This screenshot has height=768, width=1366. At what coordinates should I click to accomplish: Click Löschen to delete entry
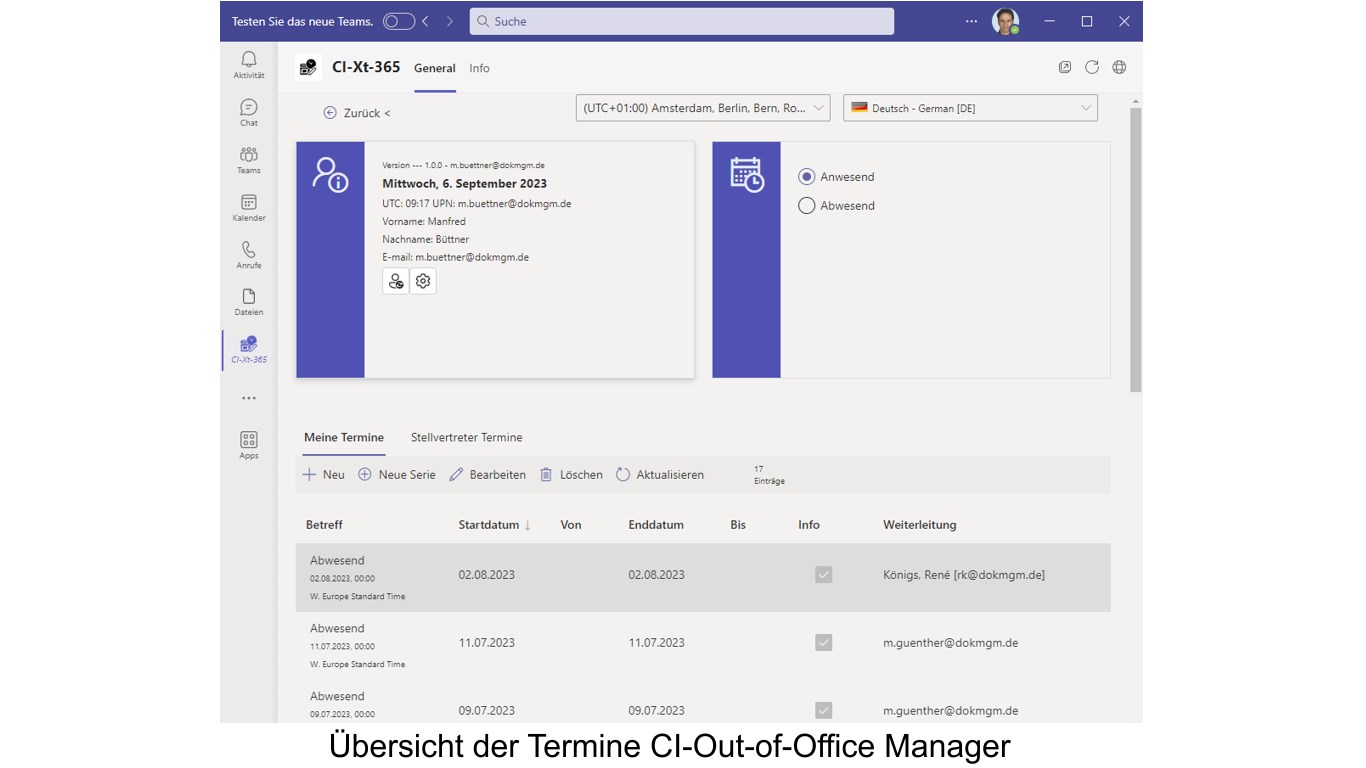pos(571,475)
